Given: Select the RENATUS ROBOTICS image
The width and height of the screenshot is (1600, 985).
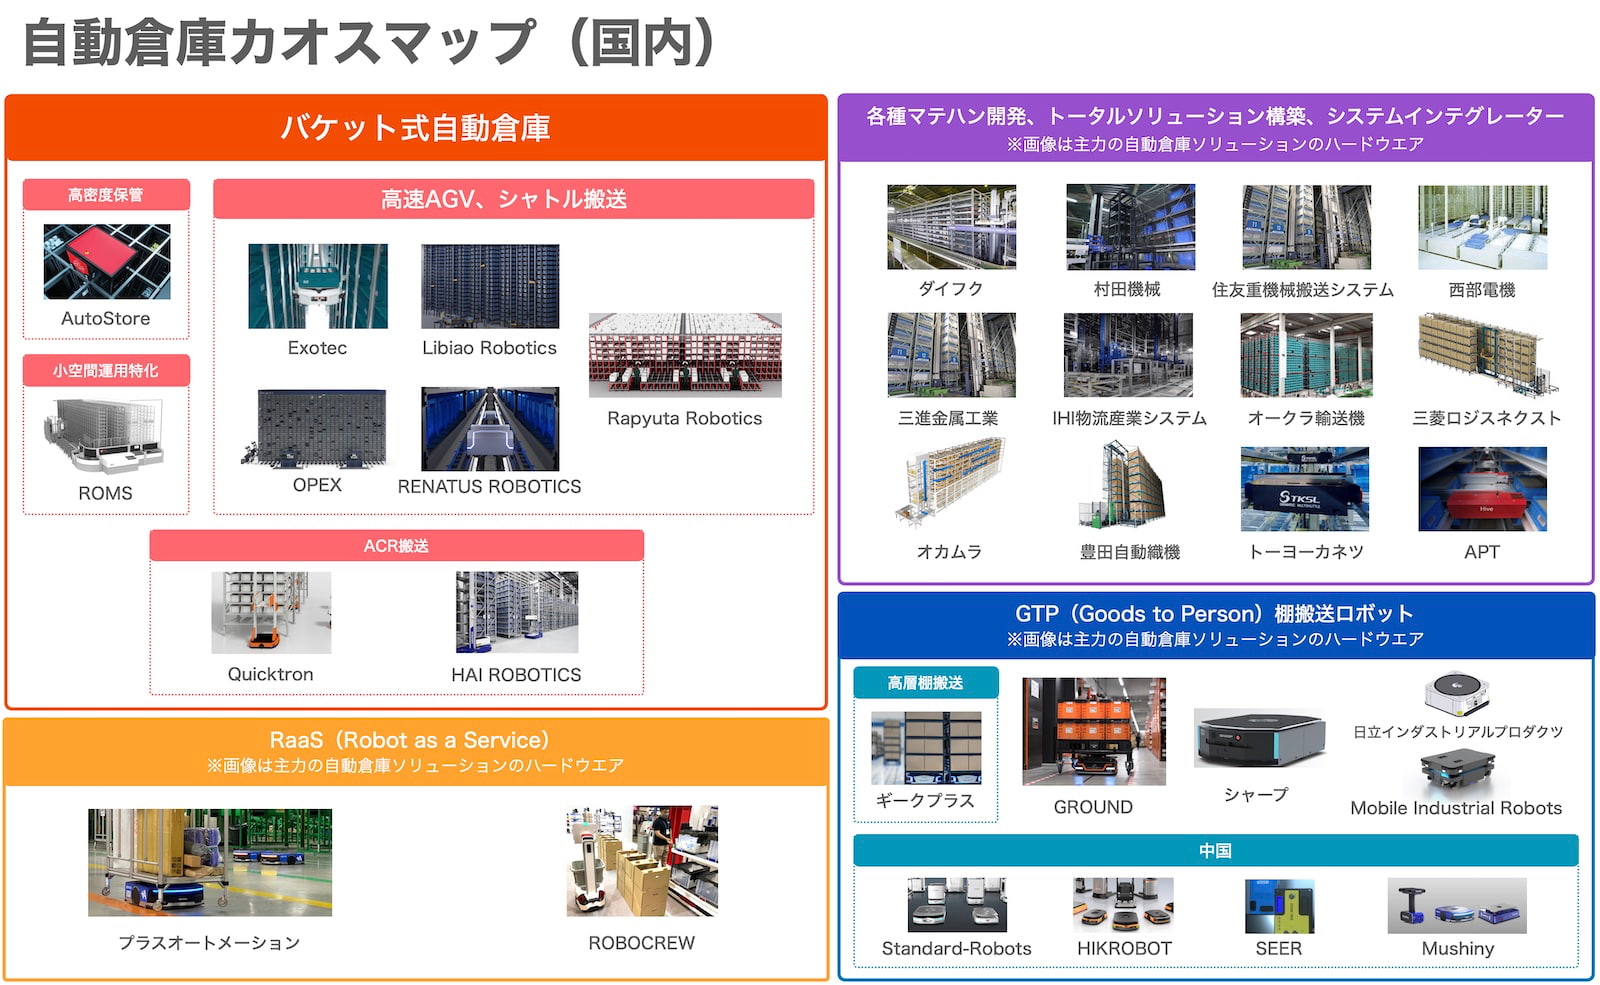Looking at the screenshot, I should (490, 429).
